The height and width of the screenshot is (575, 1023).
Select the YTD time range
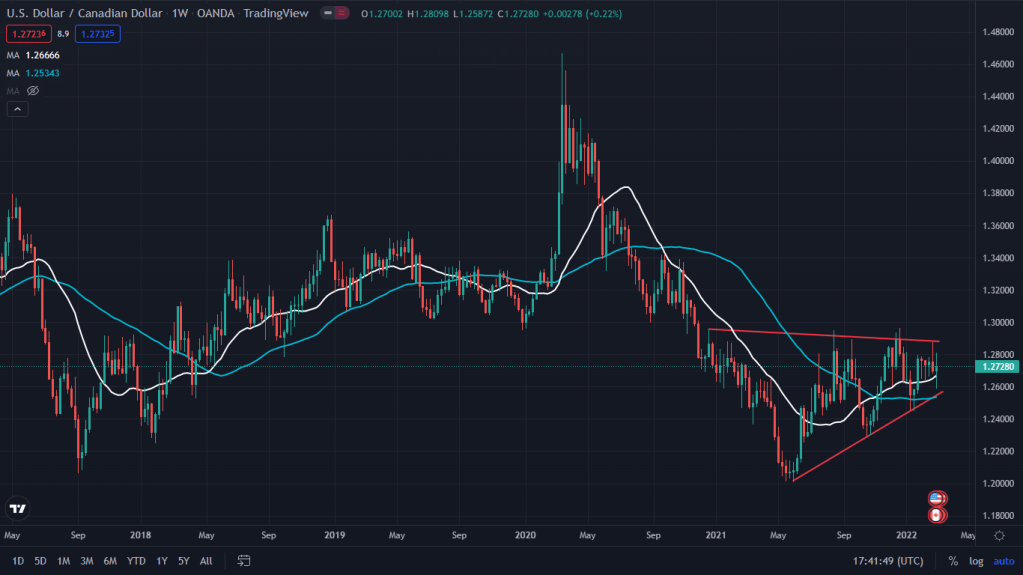point(134,561)
